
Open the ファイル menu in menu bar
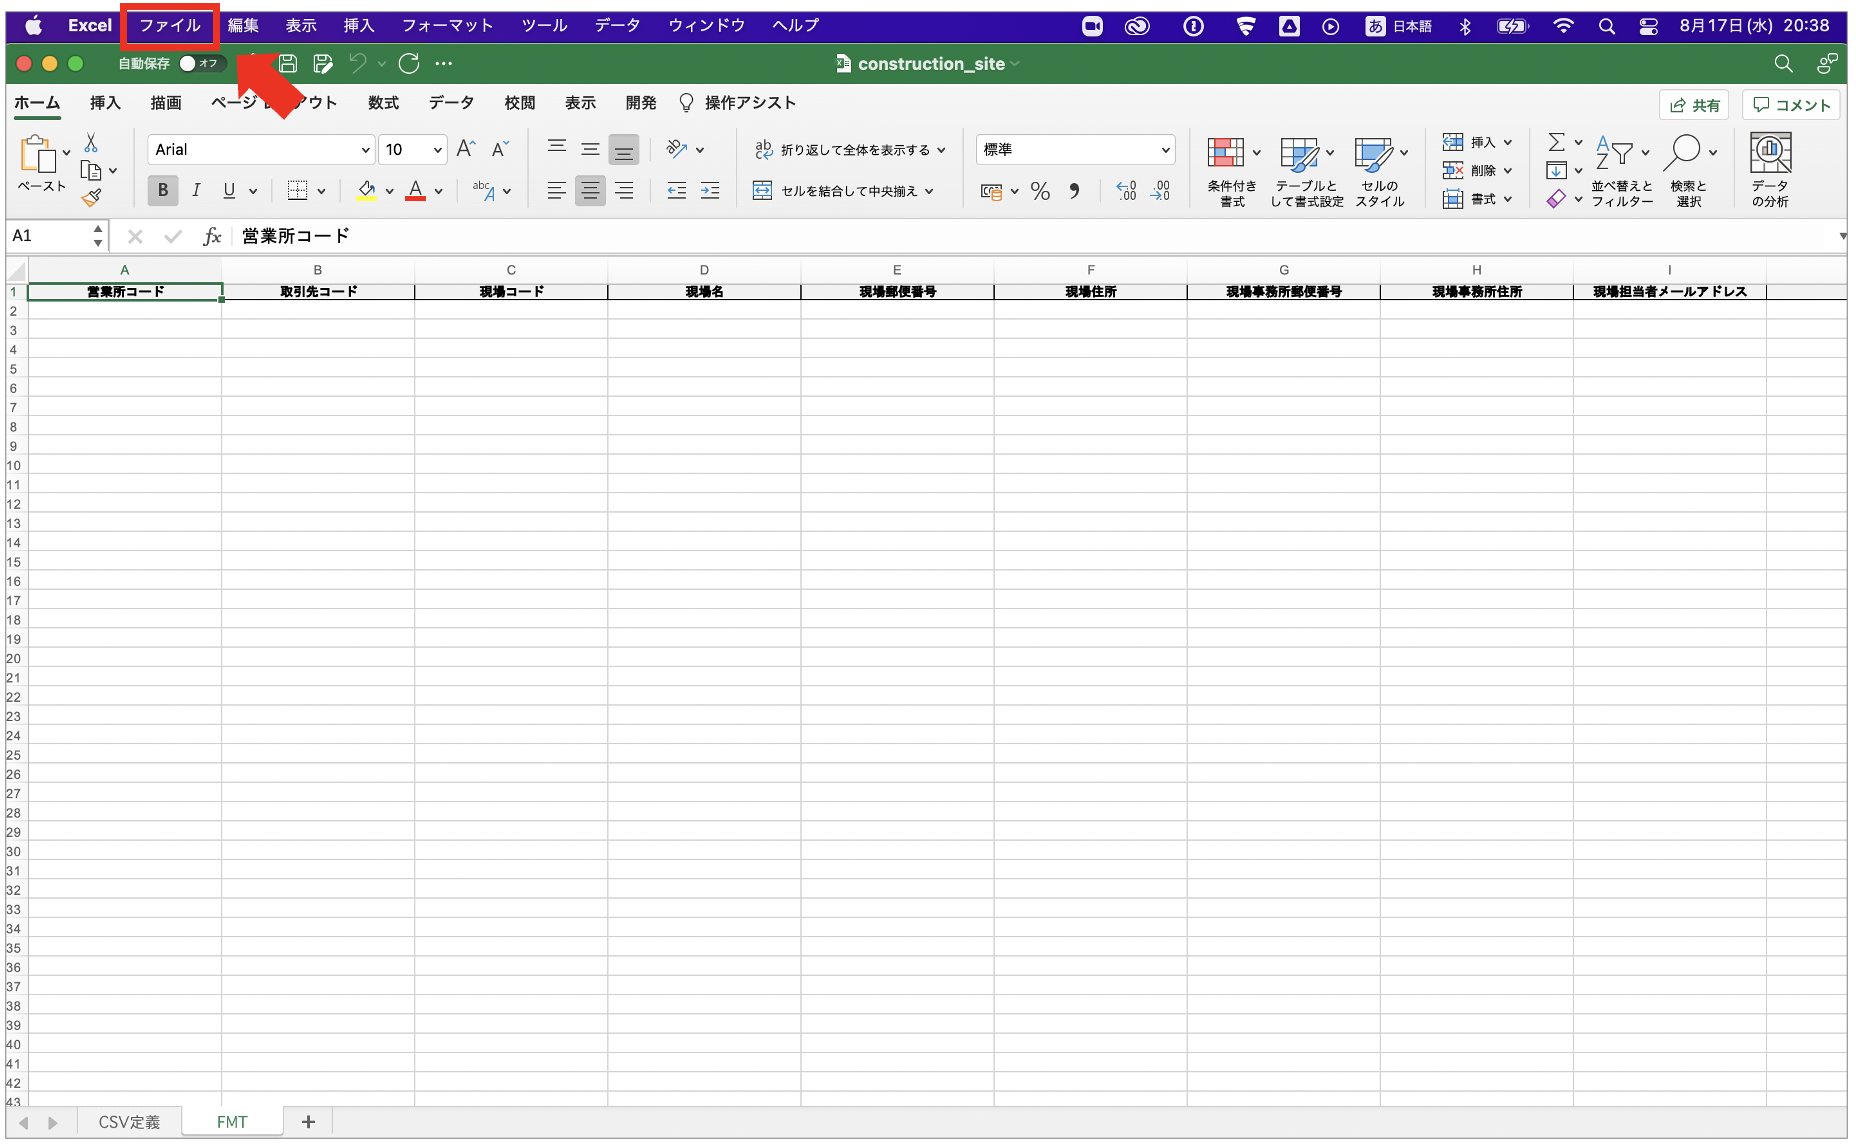tap(169, 26)
